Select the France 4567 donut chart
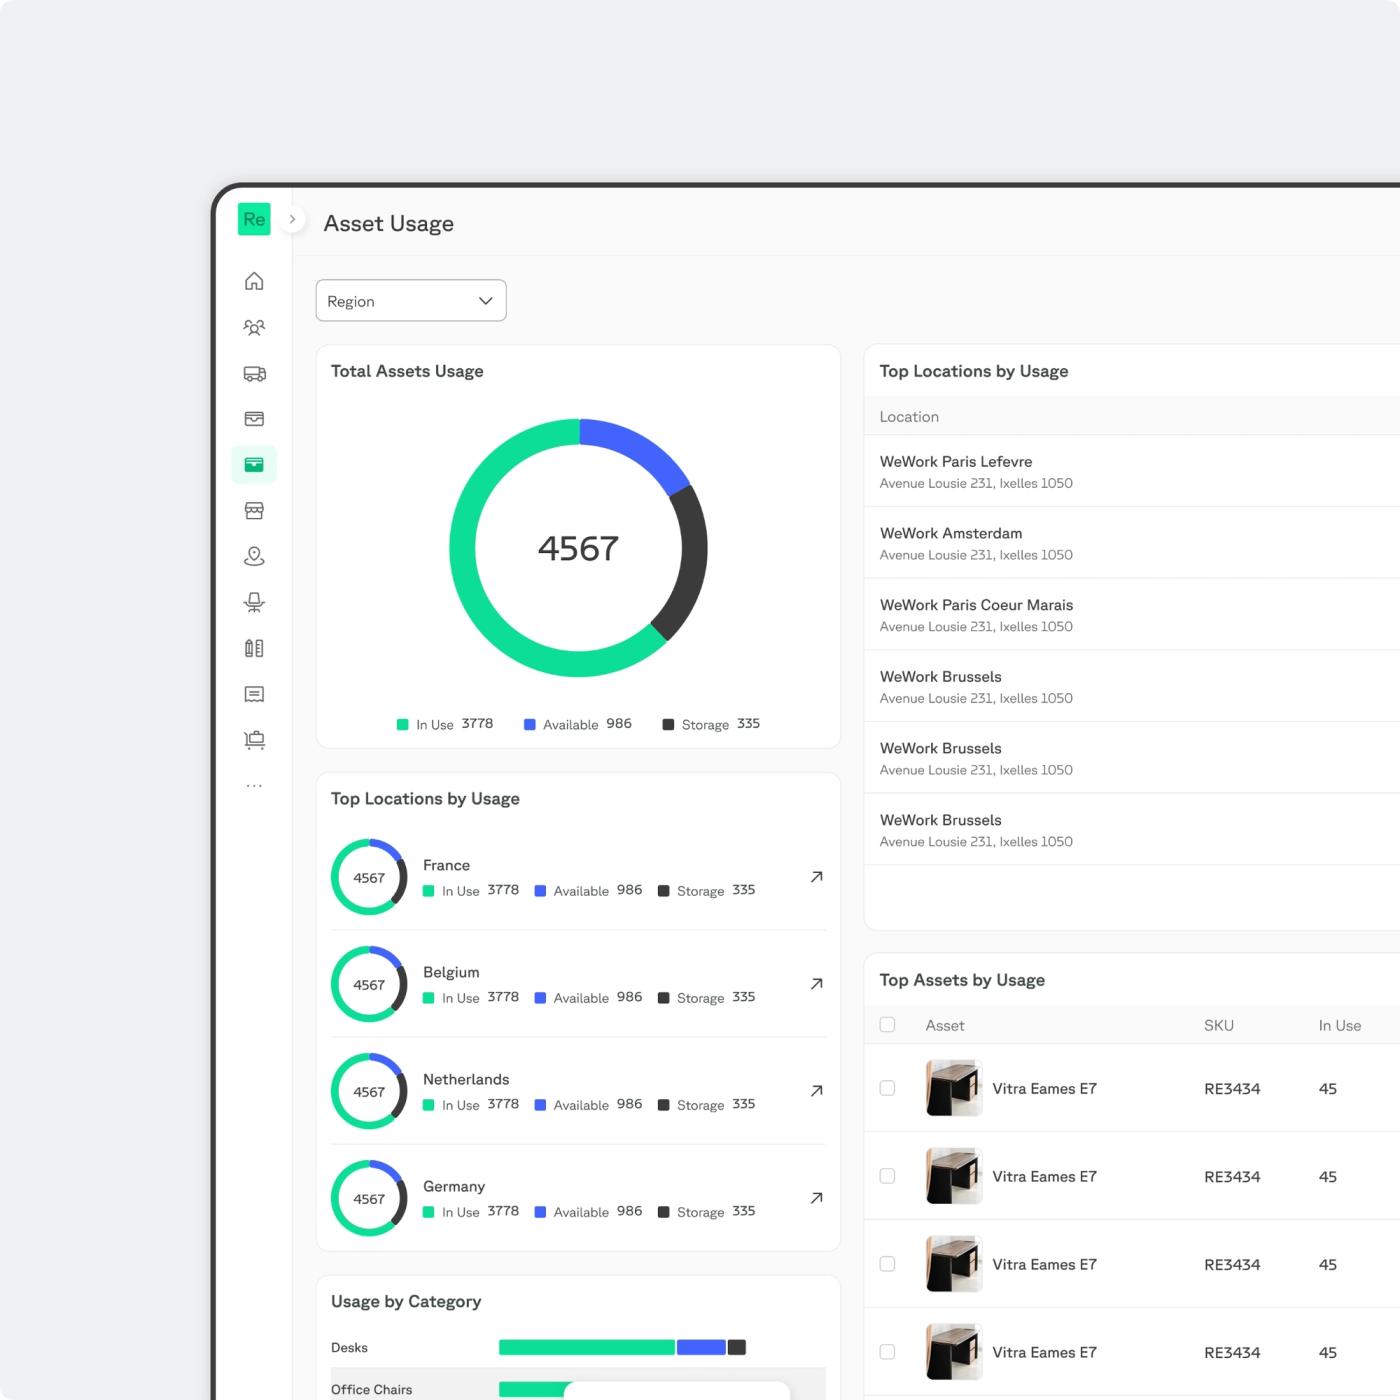The width and height of the screenshot is (1400, 1400). (369, 877)
